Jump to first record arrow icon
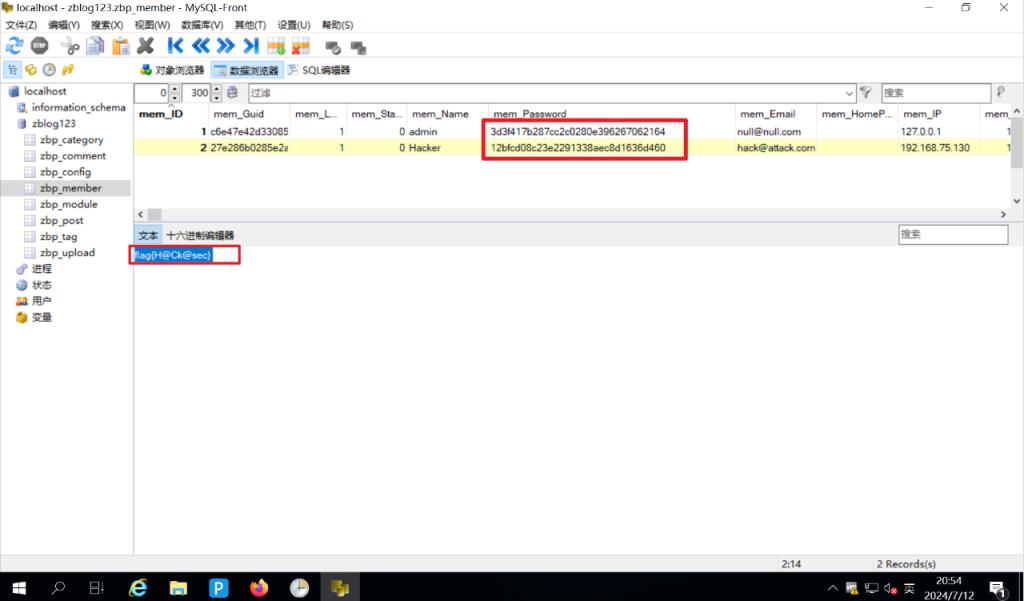Screen dimensions: 1024x601 pos(175,46)
